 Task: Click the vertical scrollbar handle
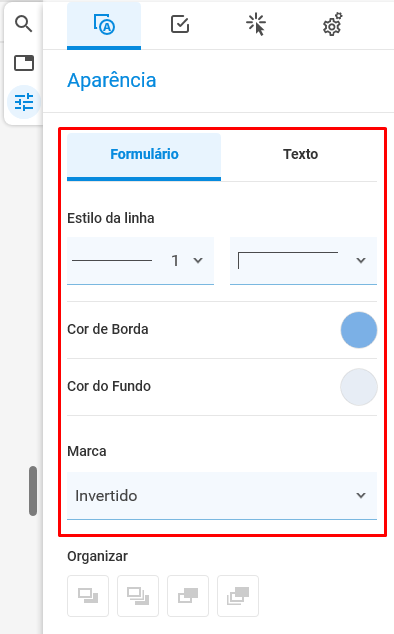(x=33, y=491)
